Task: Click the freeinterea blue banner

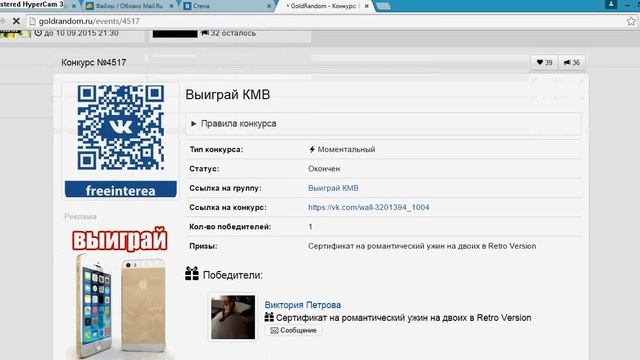Action: (x=120, y=190)
